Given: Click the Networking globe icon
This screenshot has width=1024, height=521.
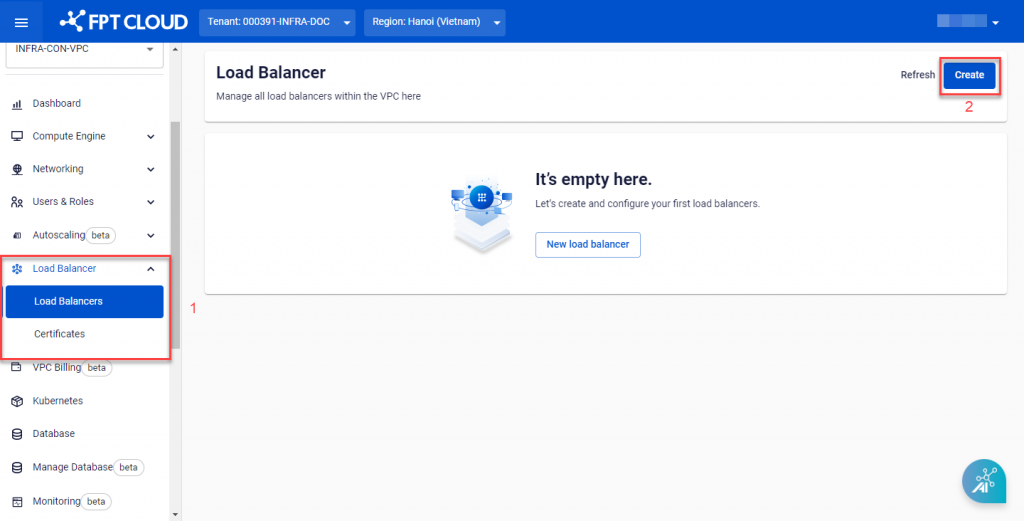Looking at the screenshot, I should tap(17, 170).
